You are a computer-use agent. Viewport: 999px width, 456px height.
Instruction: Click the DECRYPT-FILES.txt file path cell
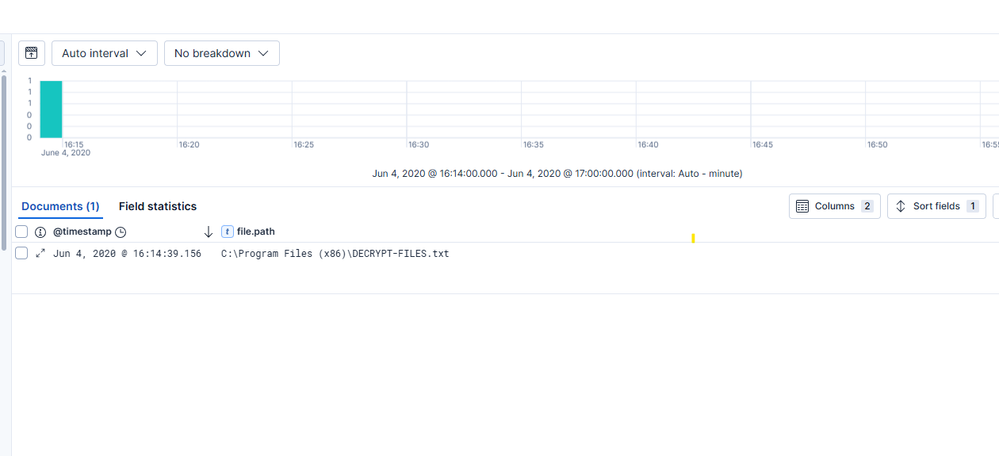pos(335,254)
